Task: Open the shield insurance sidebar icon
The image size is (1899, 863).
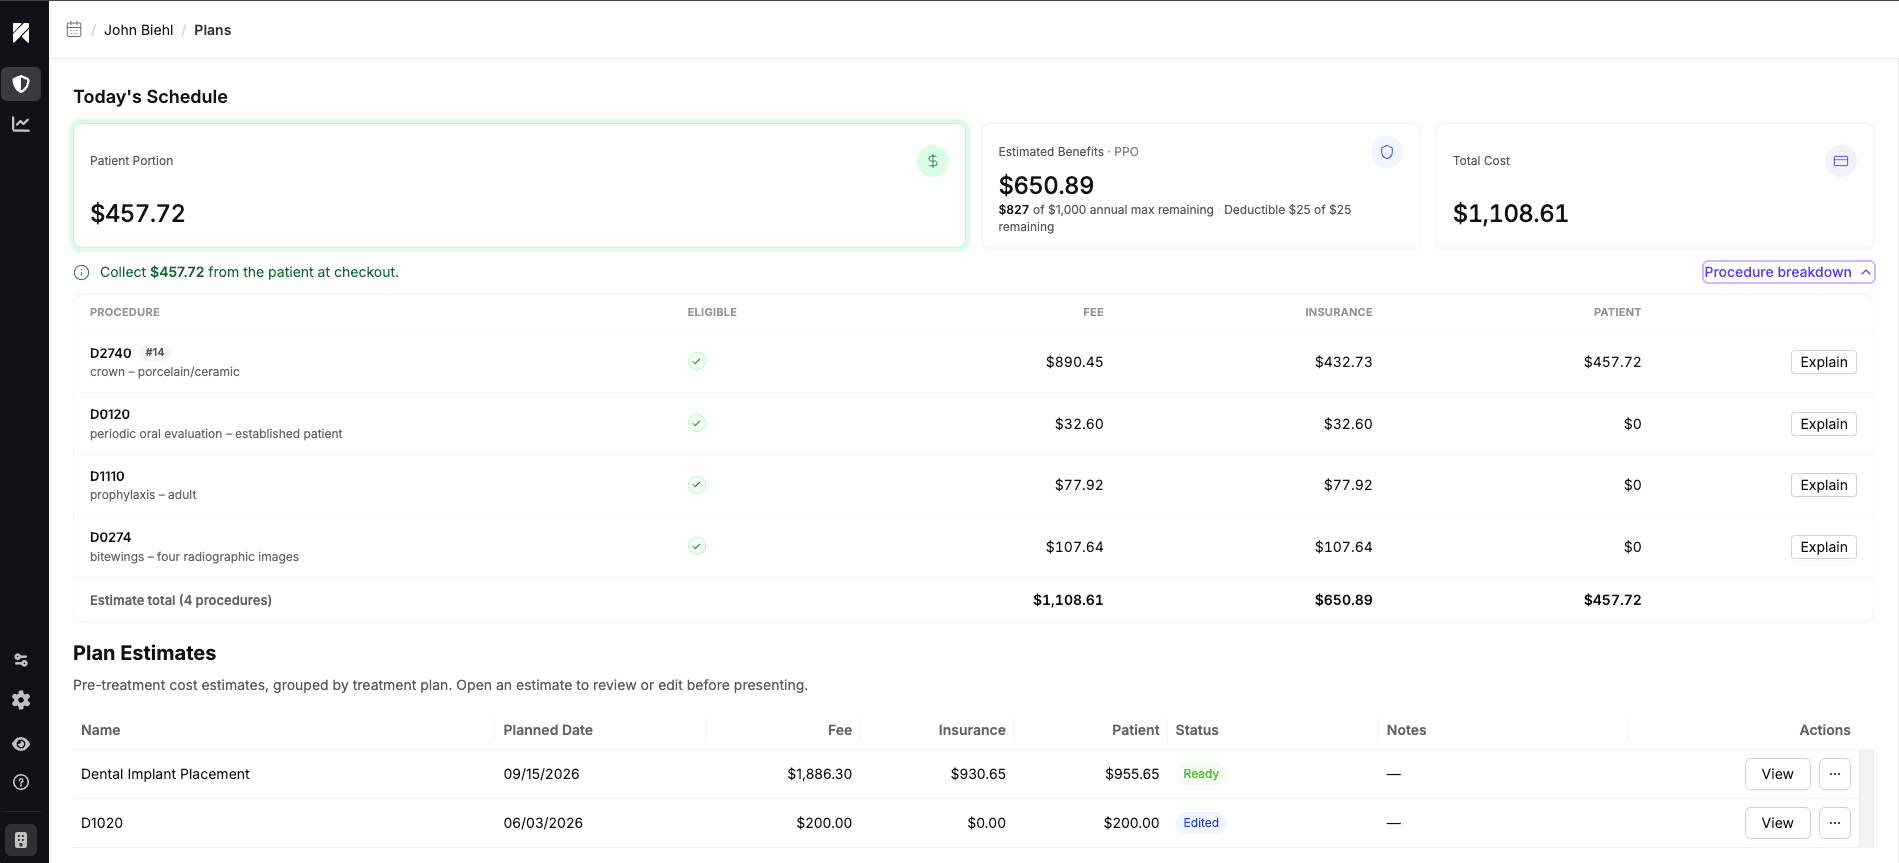Action: pos(21,84)
